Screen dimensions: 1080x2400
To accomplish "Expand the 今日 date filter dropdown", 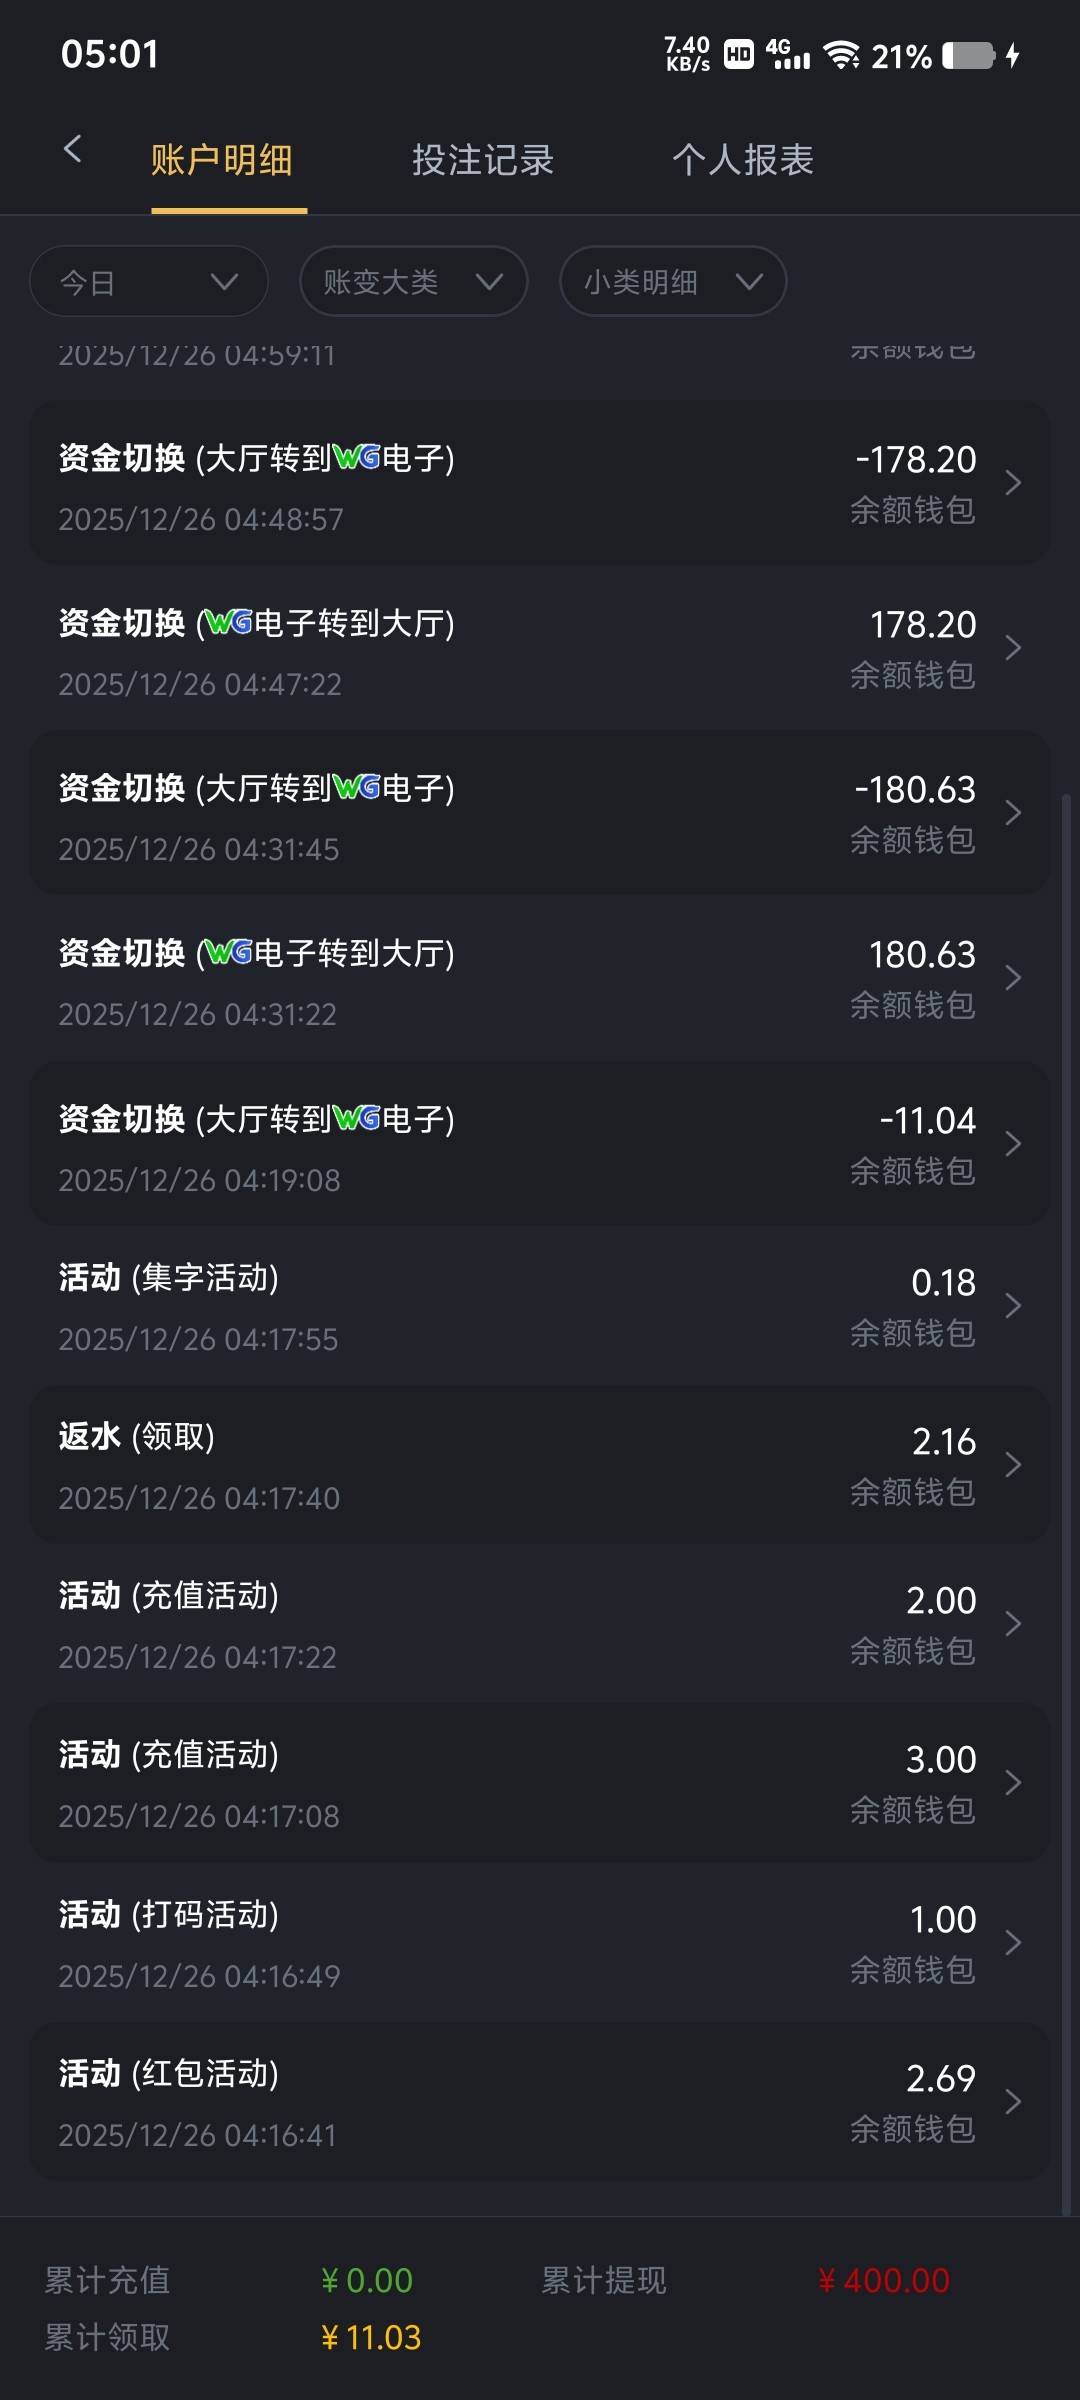I will point(149,282).
